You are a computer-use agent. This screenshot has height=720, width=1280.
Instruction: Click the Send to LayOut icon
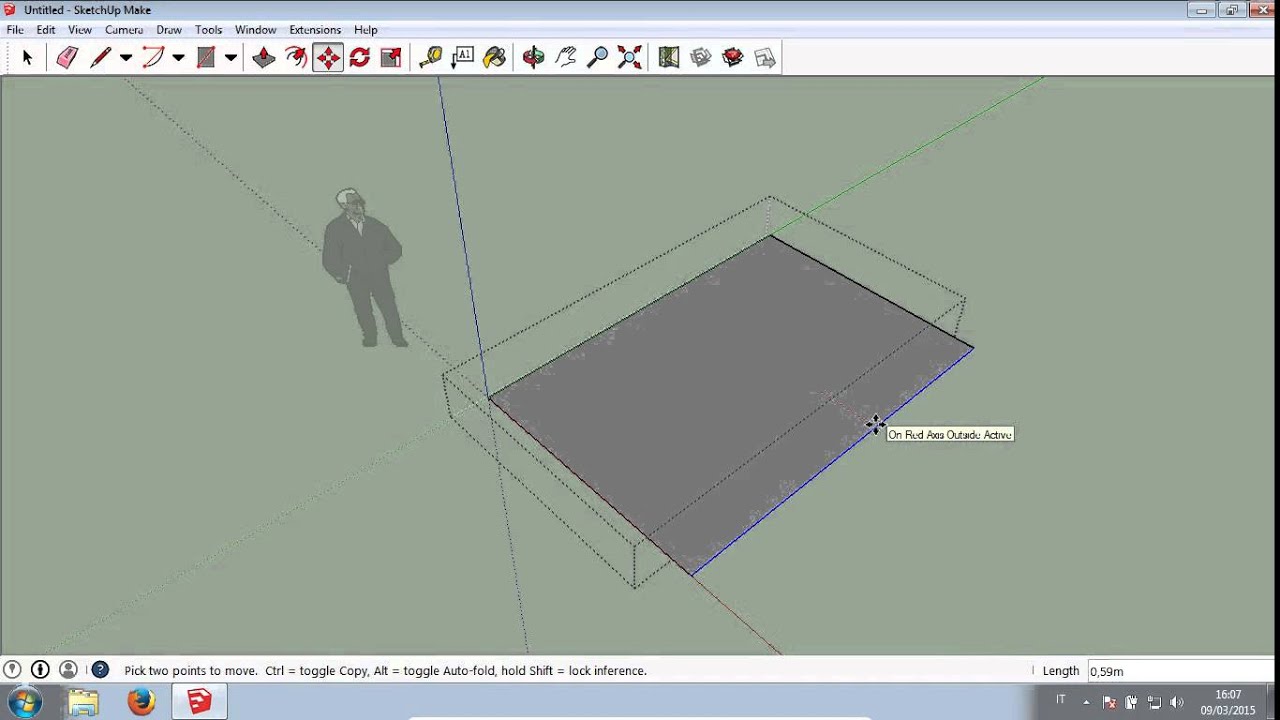[x=765, y=58]
